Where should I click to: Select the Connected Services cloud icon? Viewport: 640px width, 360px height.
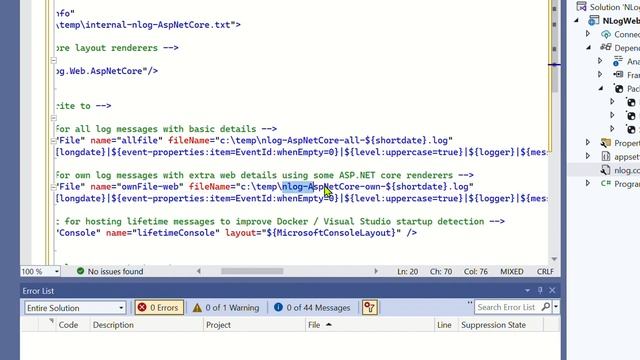pyautogui.click(x=606, y=34)
